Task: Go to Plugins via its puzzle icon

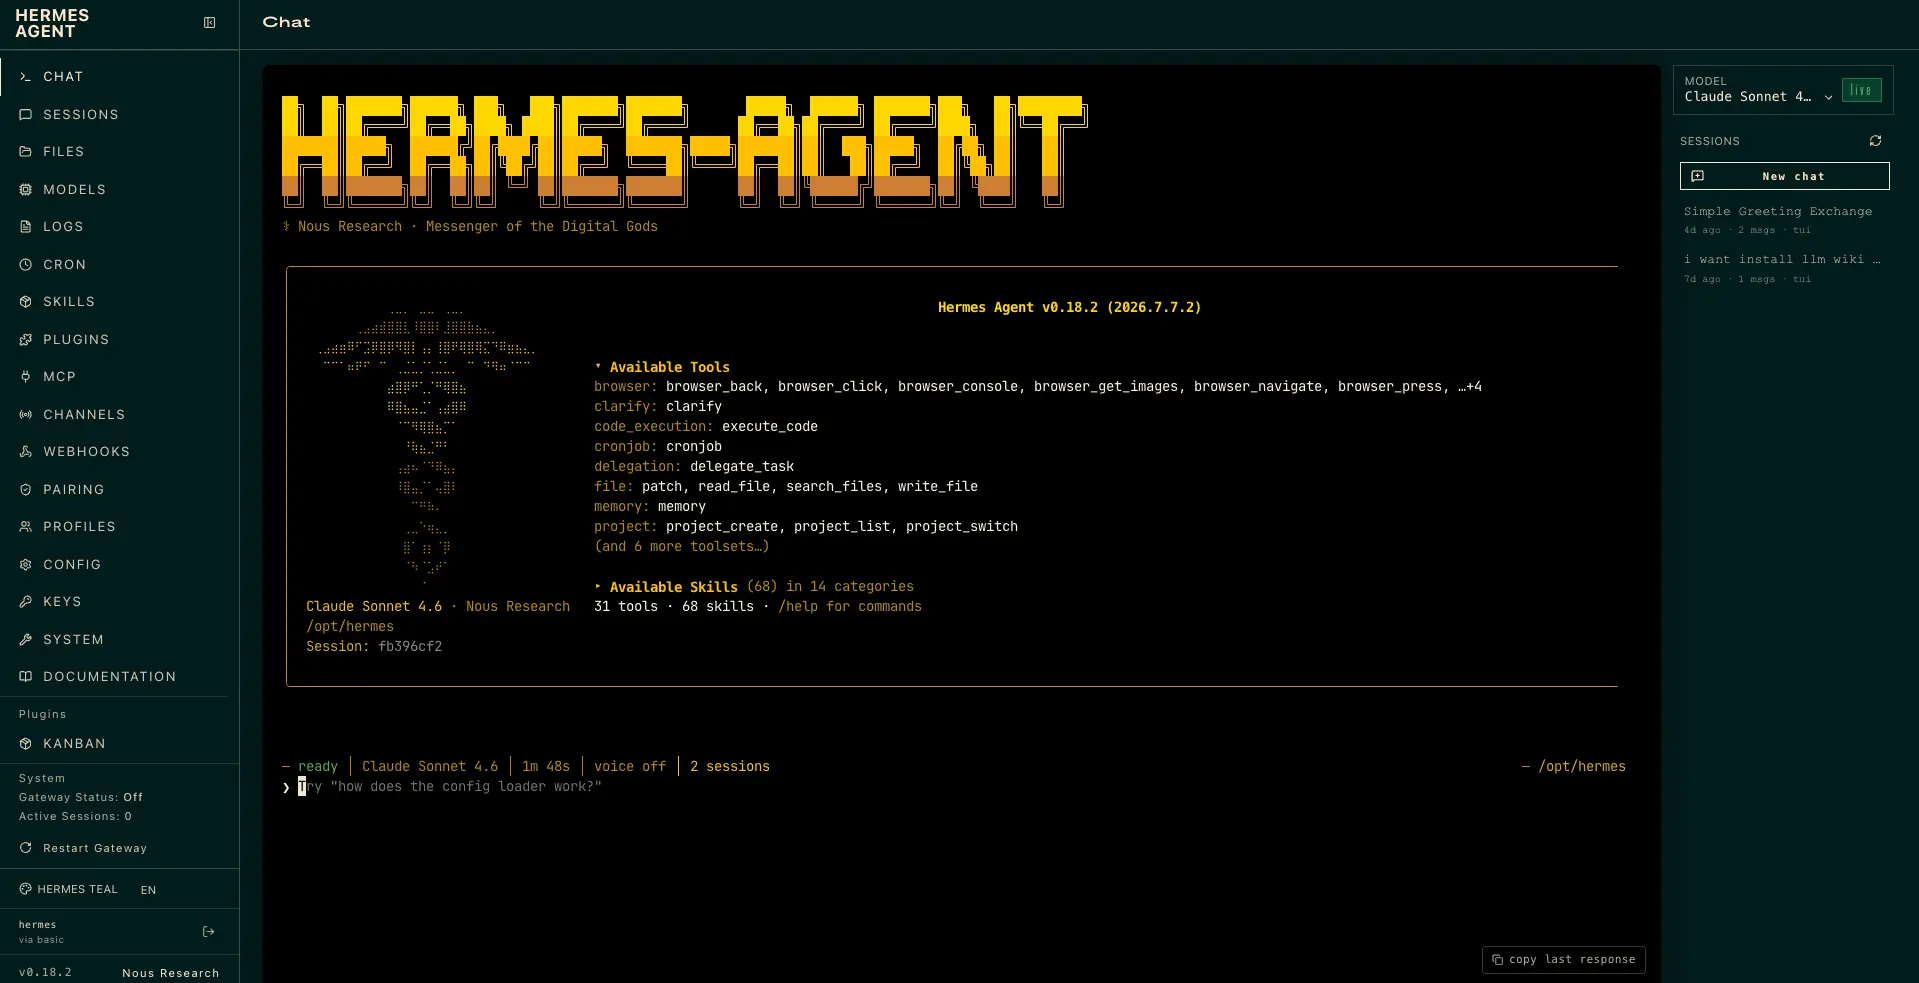Action: coord(26,339)
